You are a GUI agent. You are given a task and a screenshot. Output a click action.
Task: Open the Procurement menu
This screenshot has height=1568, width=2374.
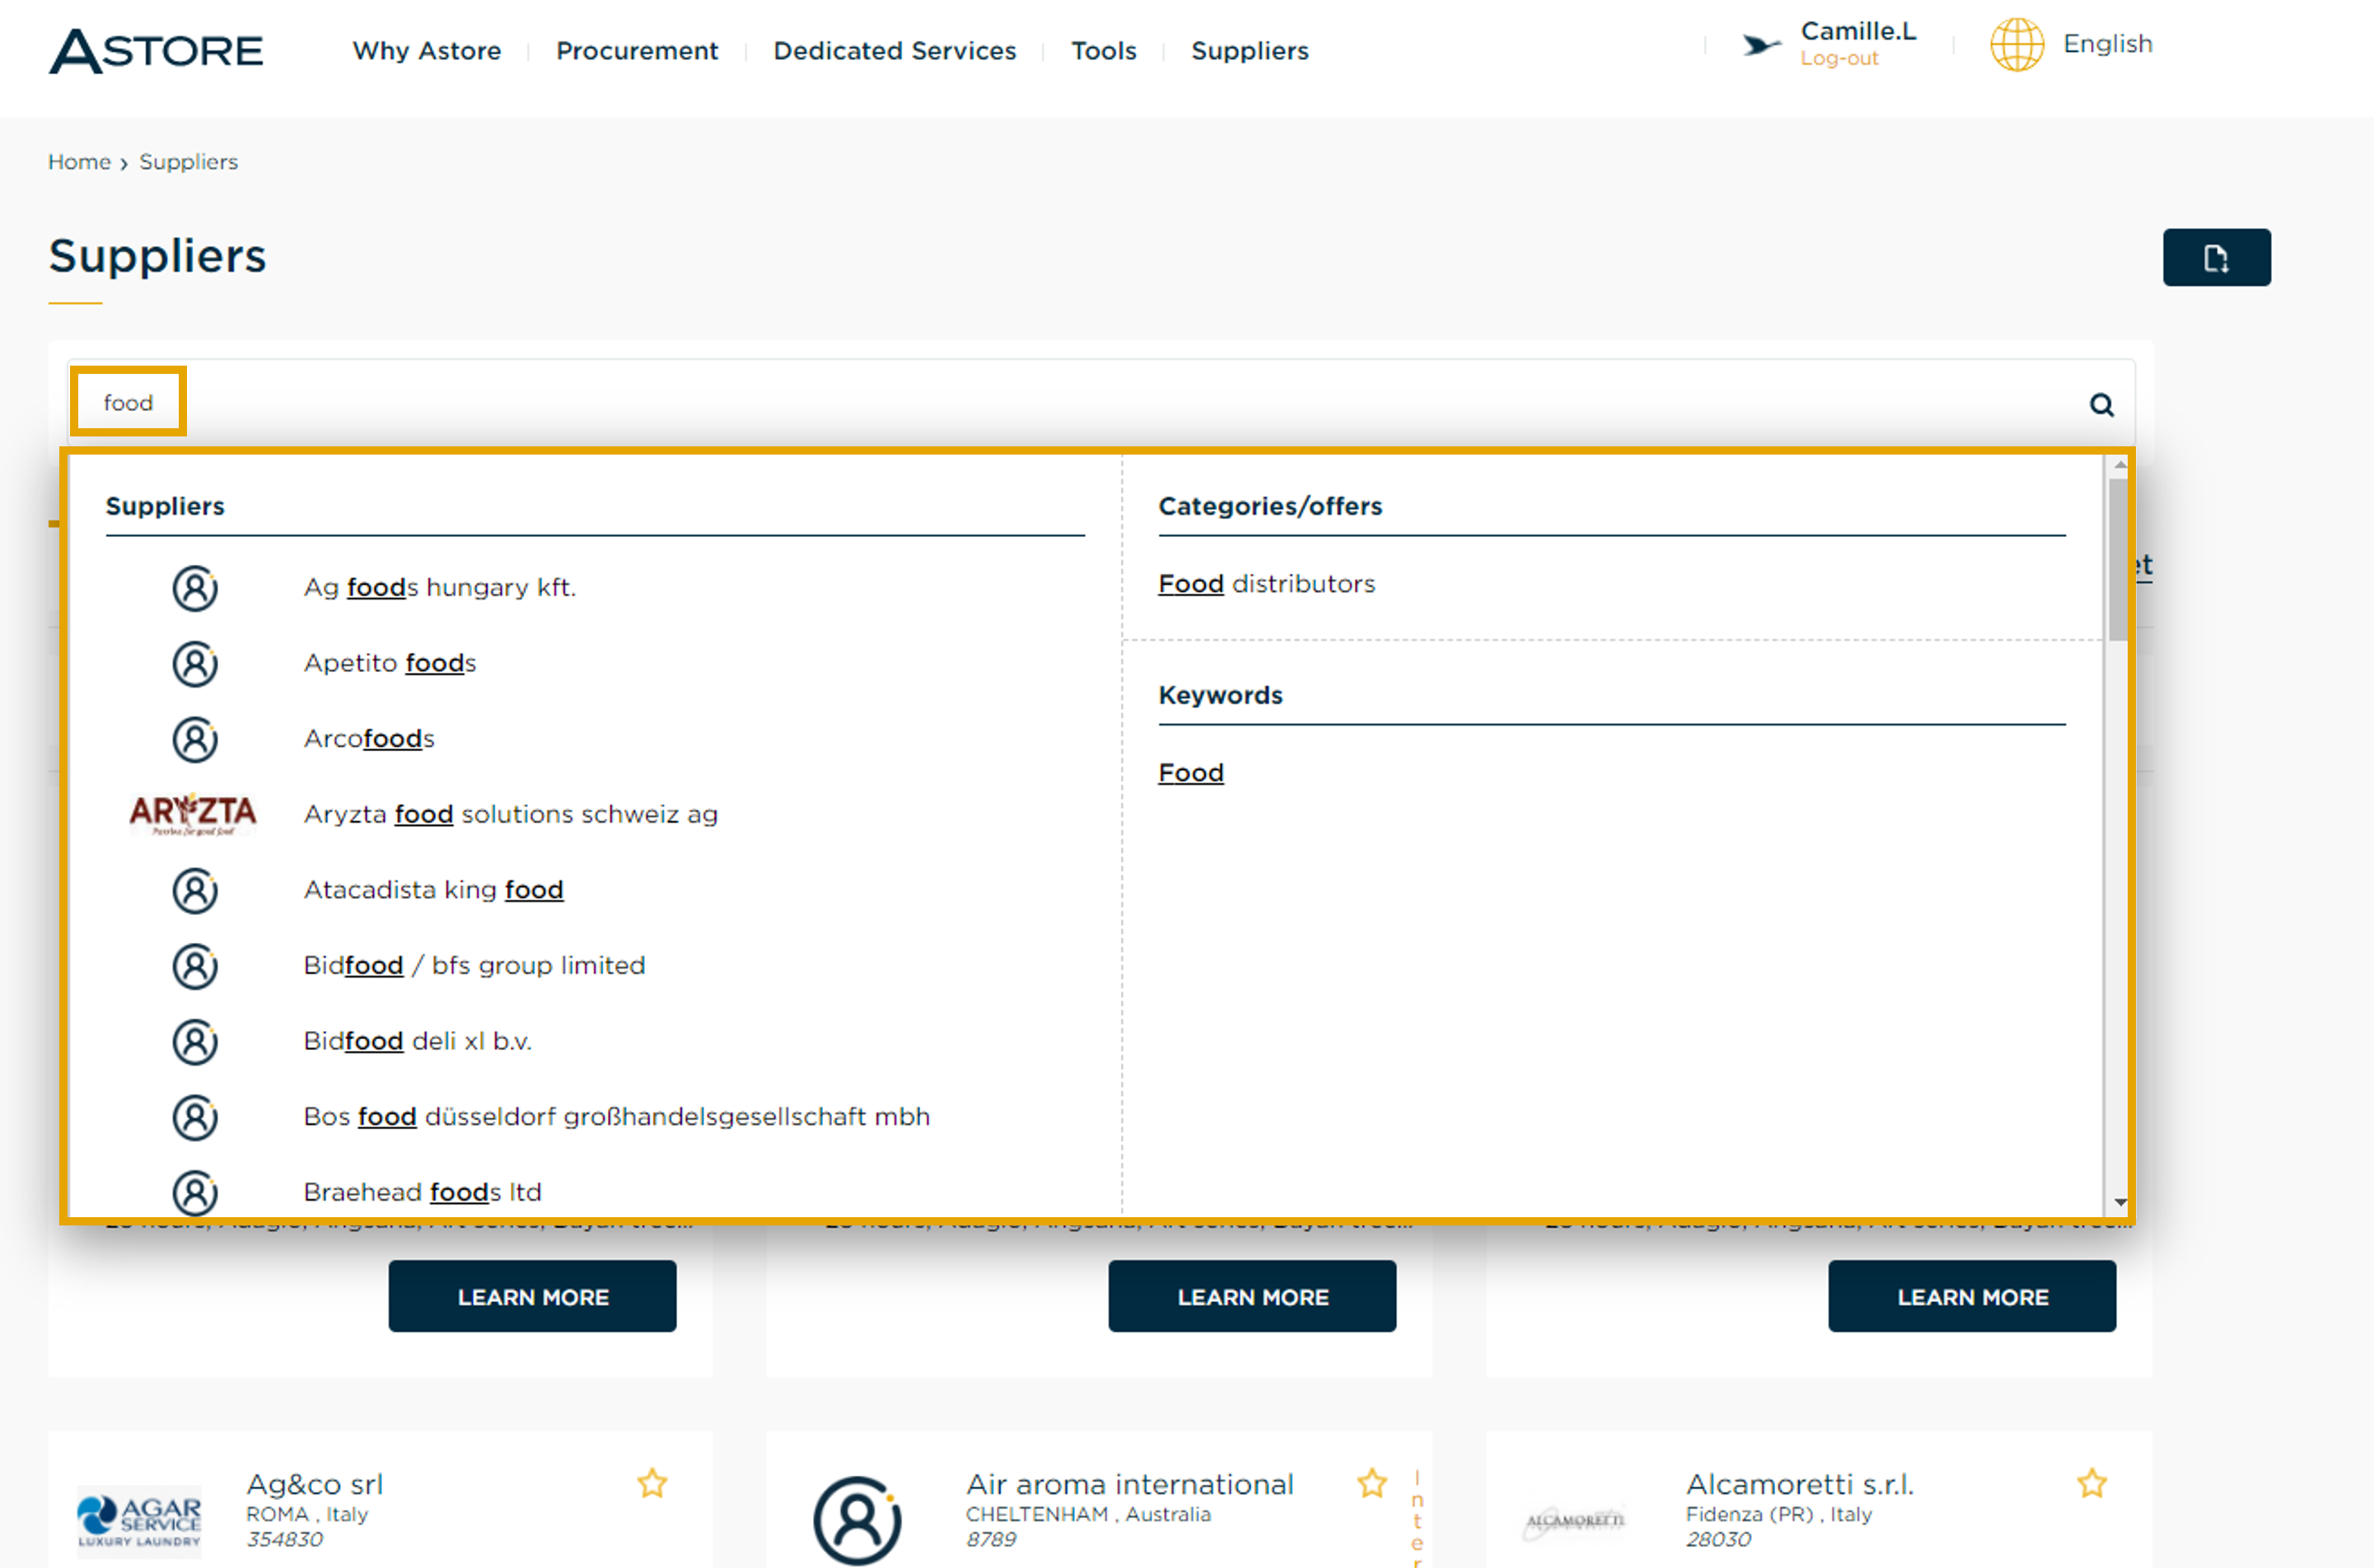[637, 51]
